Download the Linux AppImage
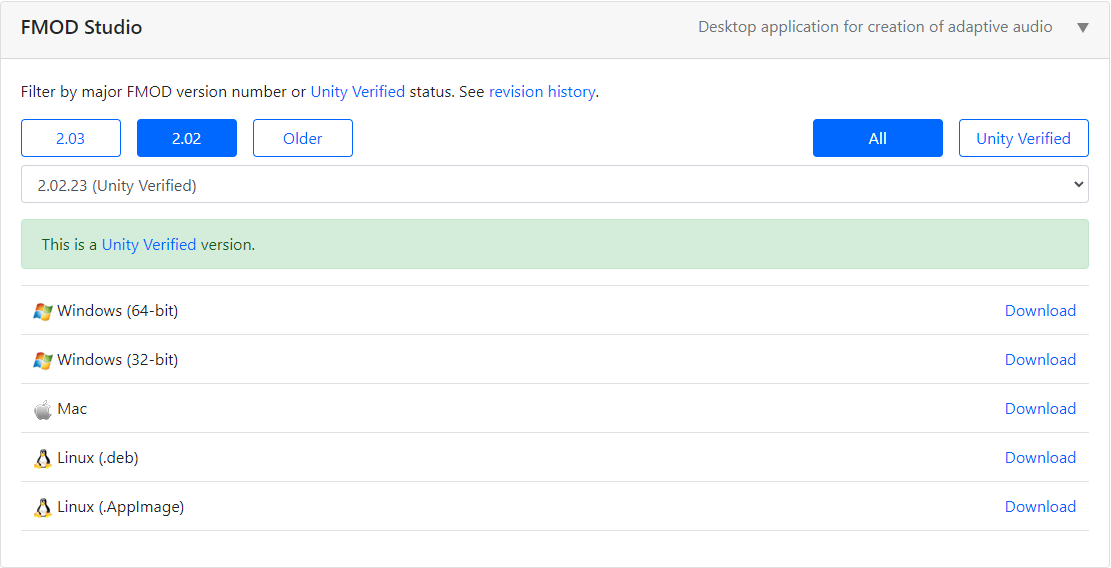The height and width of the screenshot is (568, 1111). [x=1040, y=507]
